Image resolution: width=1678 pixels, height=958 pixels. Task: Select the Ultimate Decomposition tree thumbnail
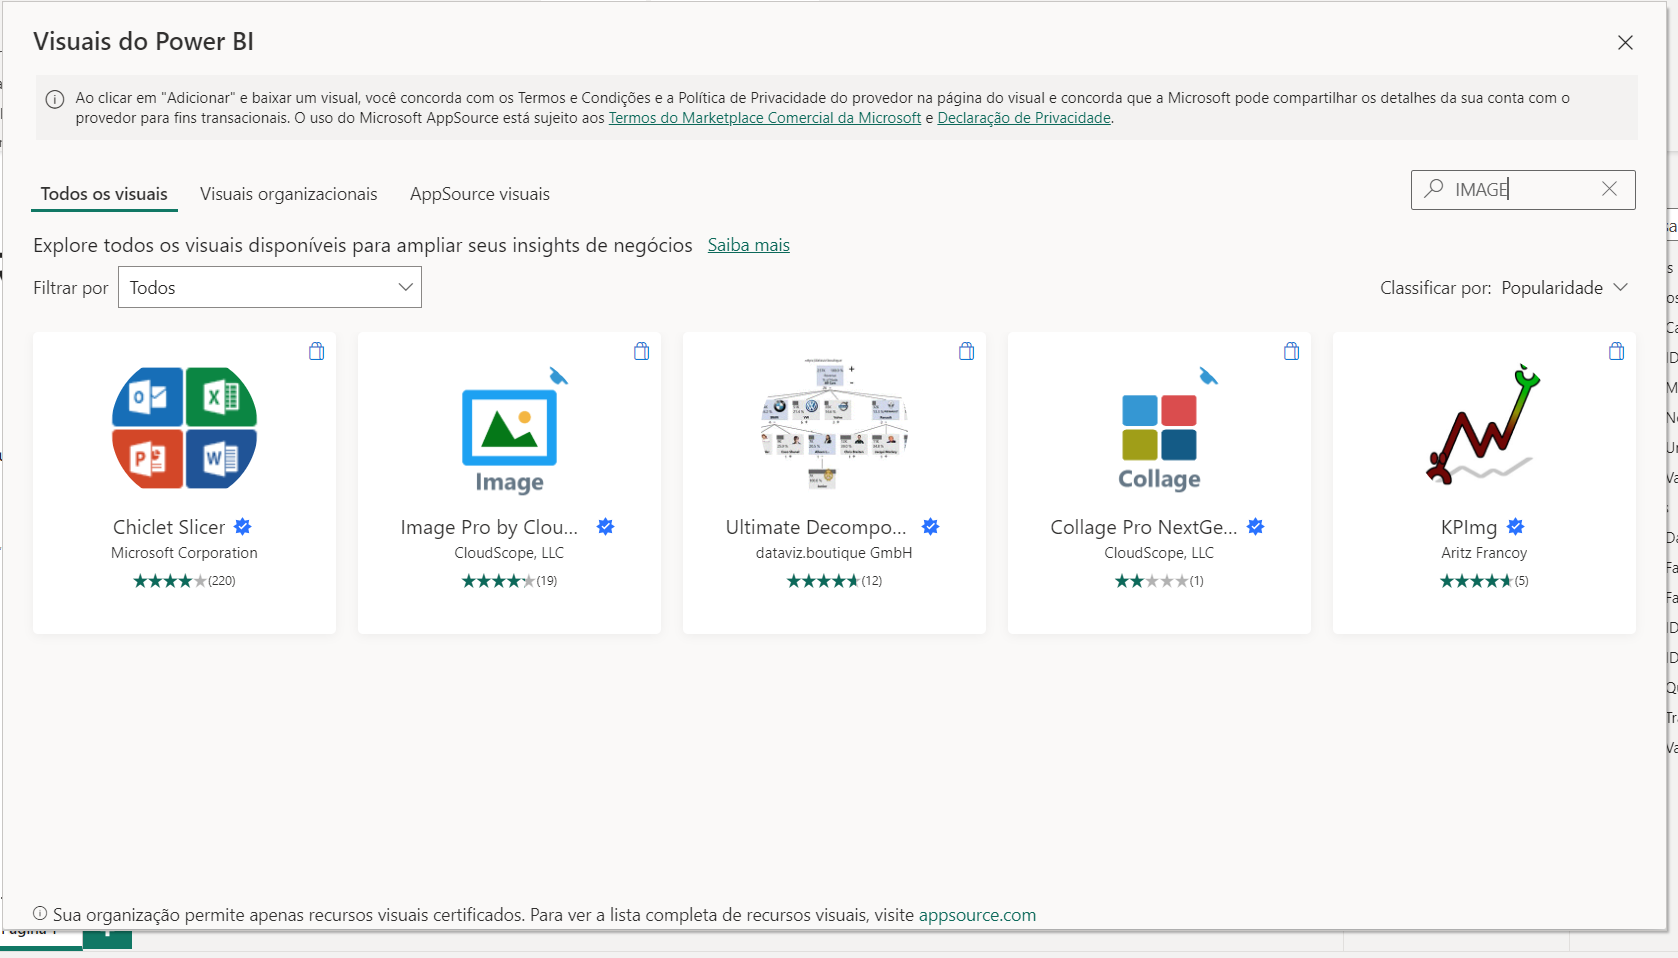(834, 423)
